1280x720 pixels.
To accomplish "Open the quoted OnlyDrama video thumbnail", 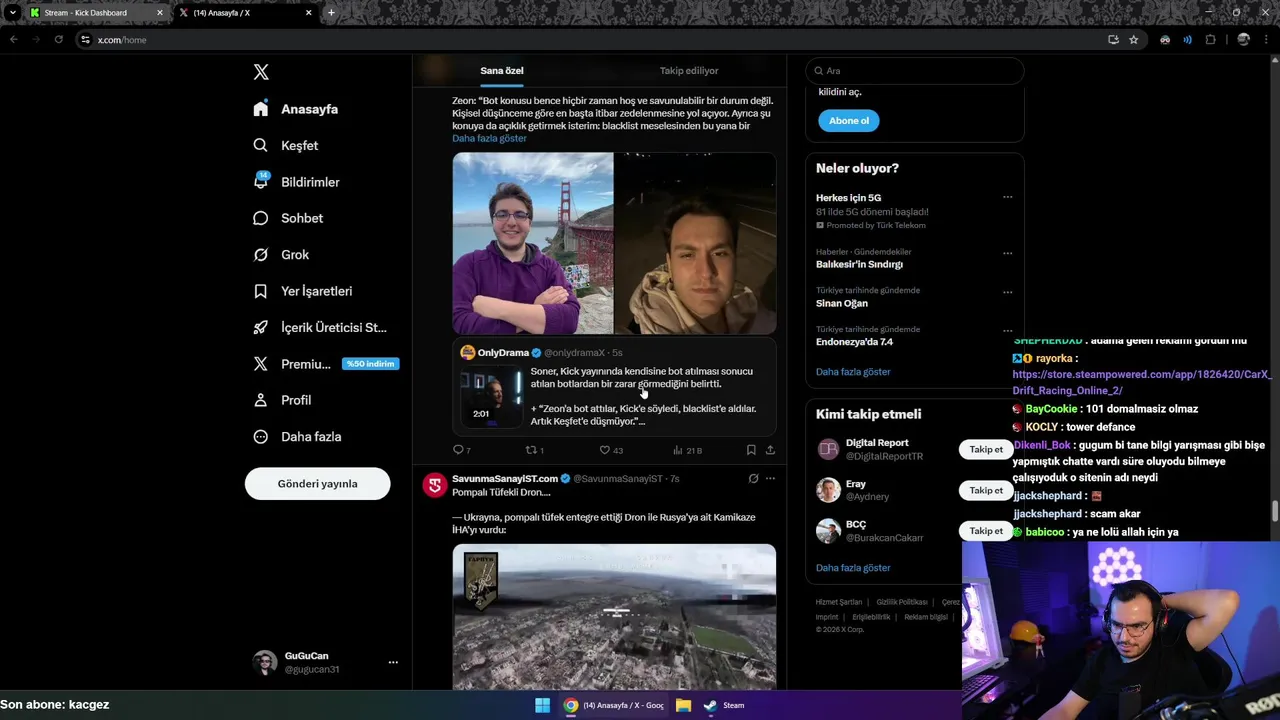I will click(x=491, y=396).
